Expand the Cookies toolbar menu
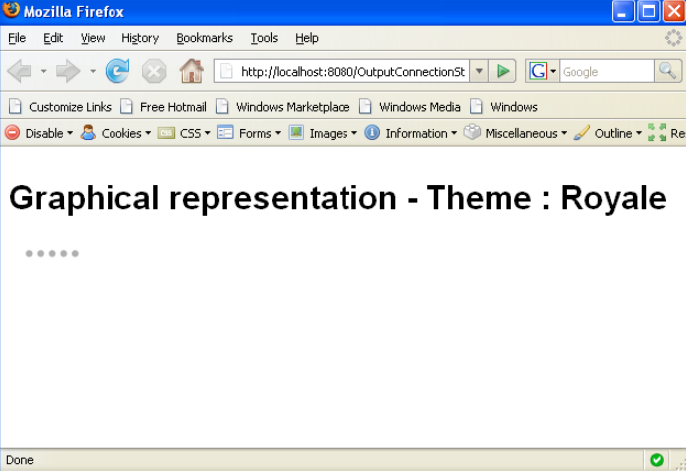686x471 pixels. pos(116,133)
